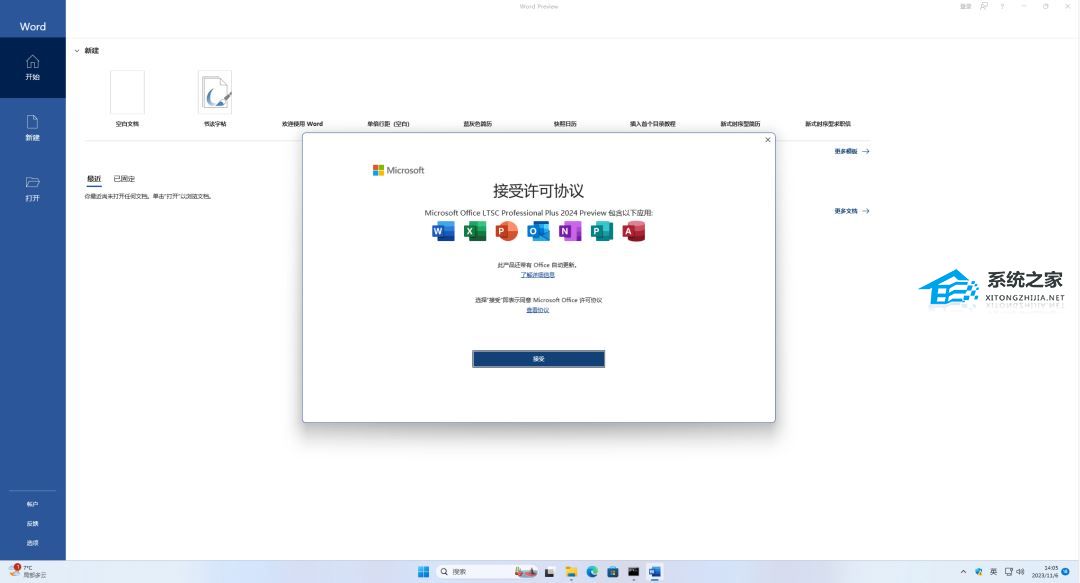Click the Excel app icon in the dialog

coord(475,231)
